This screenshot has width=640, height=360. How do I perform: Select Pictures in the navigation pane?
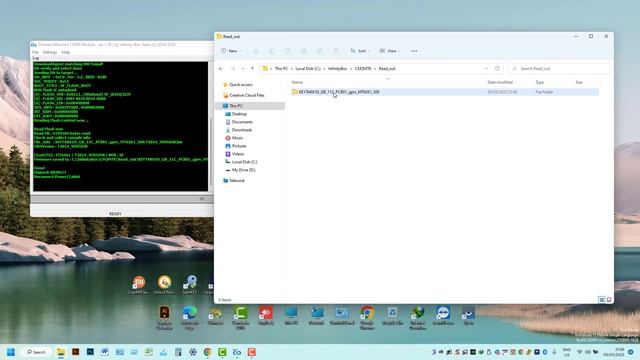[x=236, y=146]
